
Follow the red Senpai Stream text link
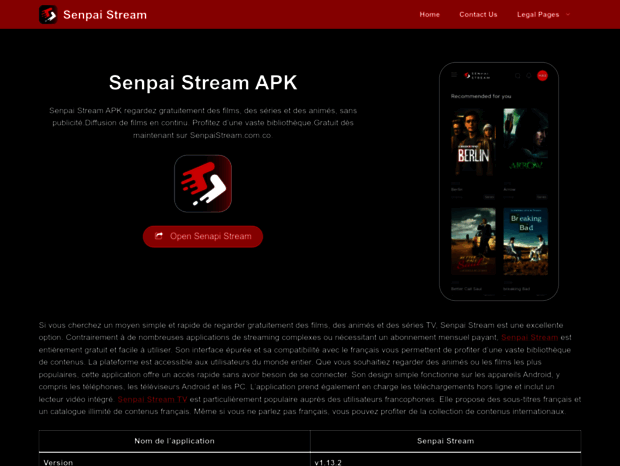tap(529, 338)
